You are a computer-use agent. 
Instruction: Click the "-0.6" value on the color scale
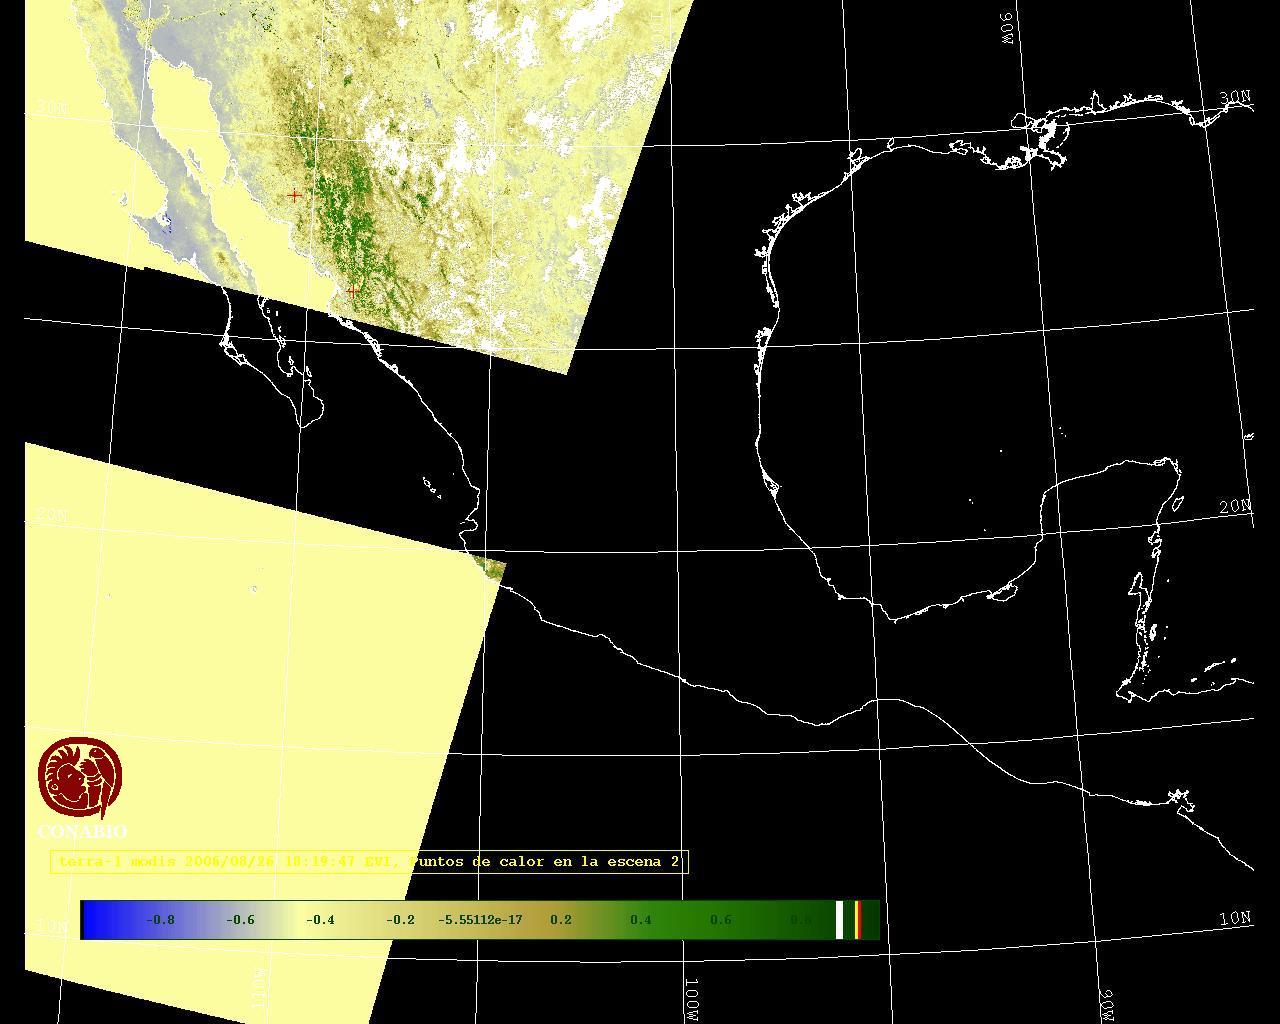tap(240, 920)
